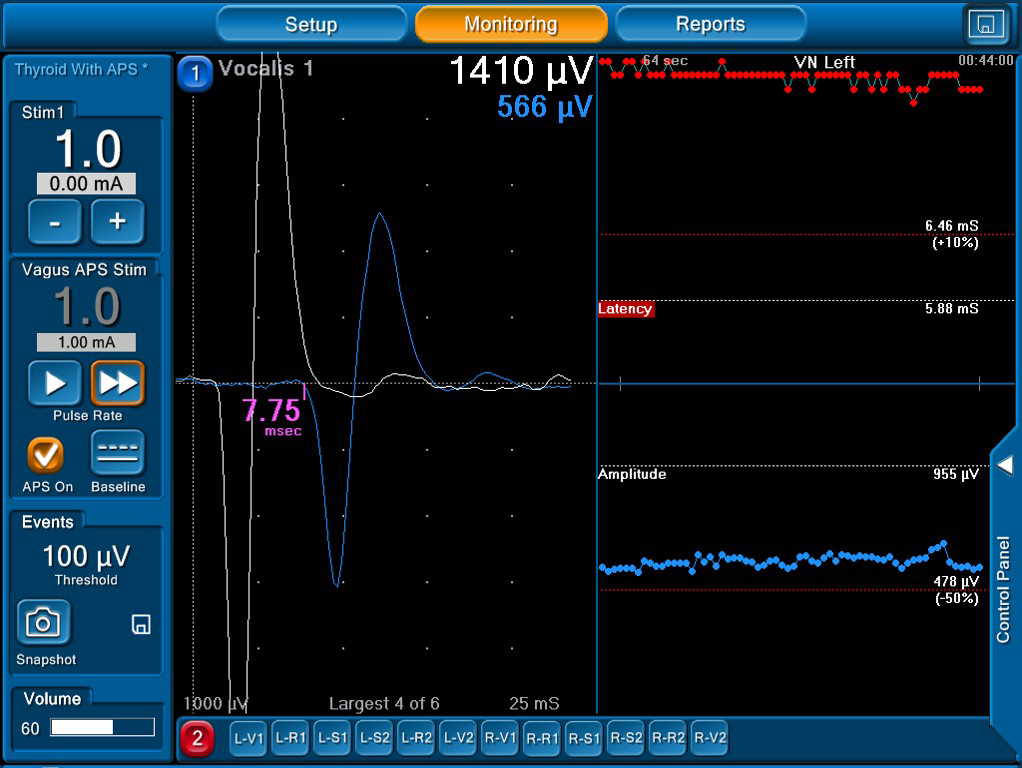This screenshot has height=768, width=1022.
Task: Toggle the APS On checkbox
Action: pos(45,455)
